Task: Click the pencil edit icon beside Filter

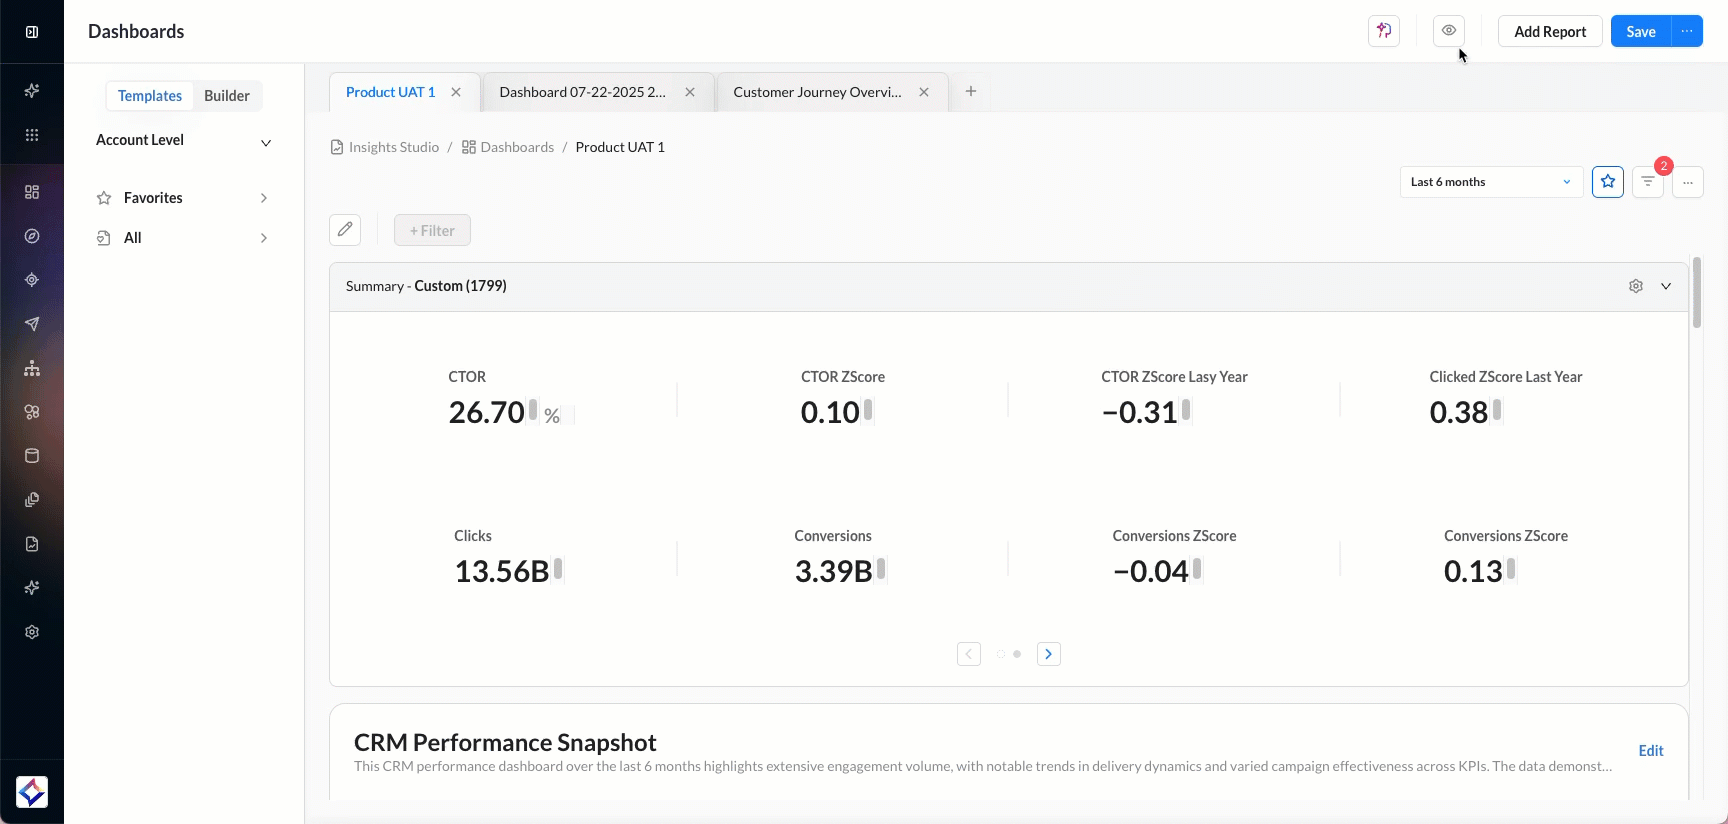Action: pos(345,230)
